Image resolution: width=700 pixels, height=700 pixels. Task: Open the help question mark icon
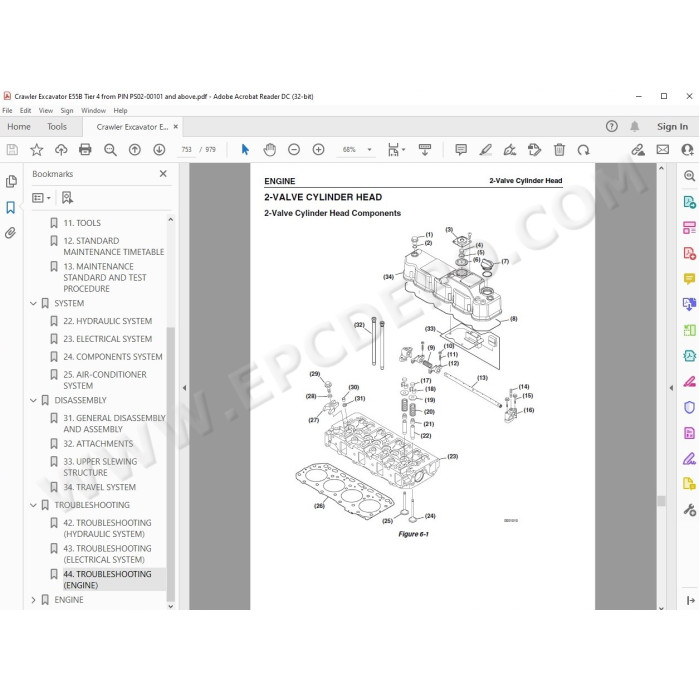[612, 126]
